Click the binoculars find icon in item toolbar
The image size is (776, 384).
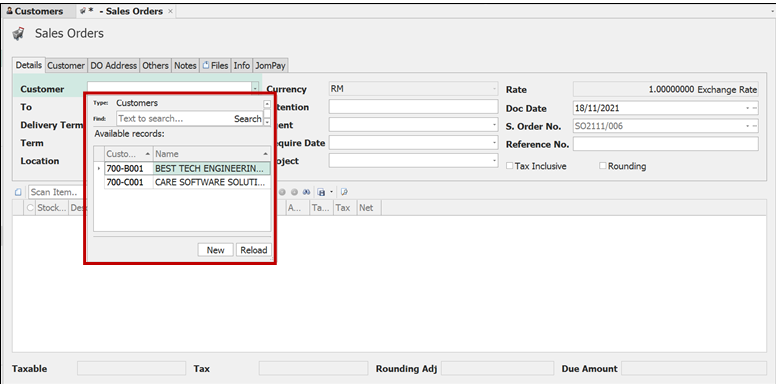coord(306,192)
